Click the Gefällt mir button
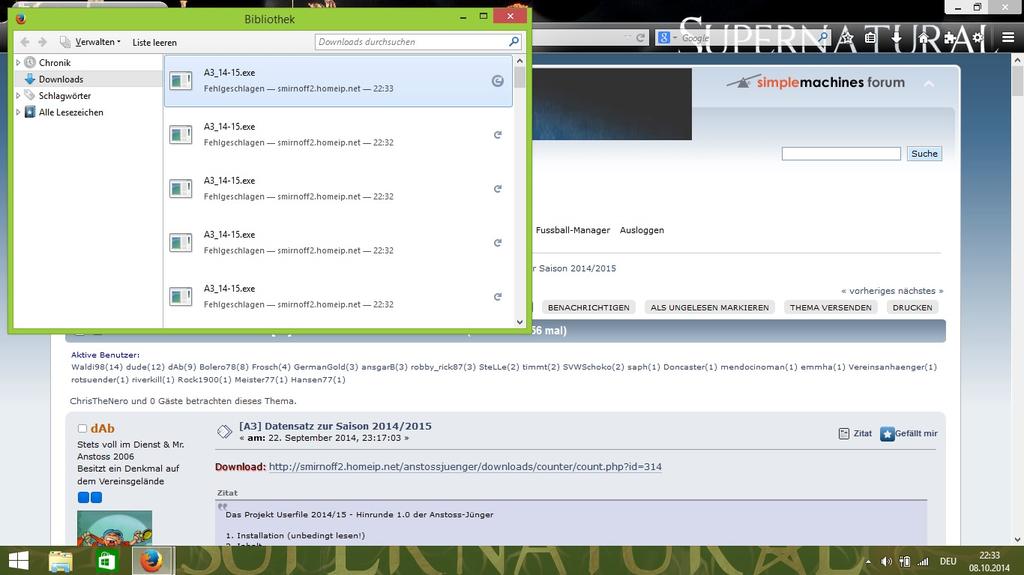Viewport: 1024px width, 575px height. (908, 434)
